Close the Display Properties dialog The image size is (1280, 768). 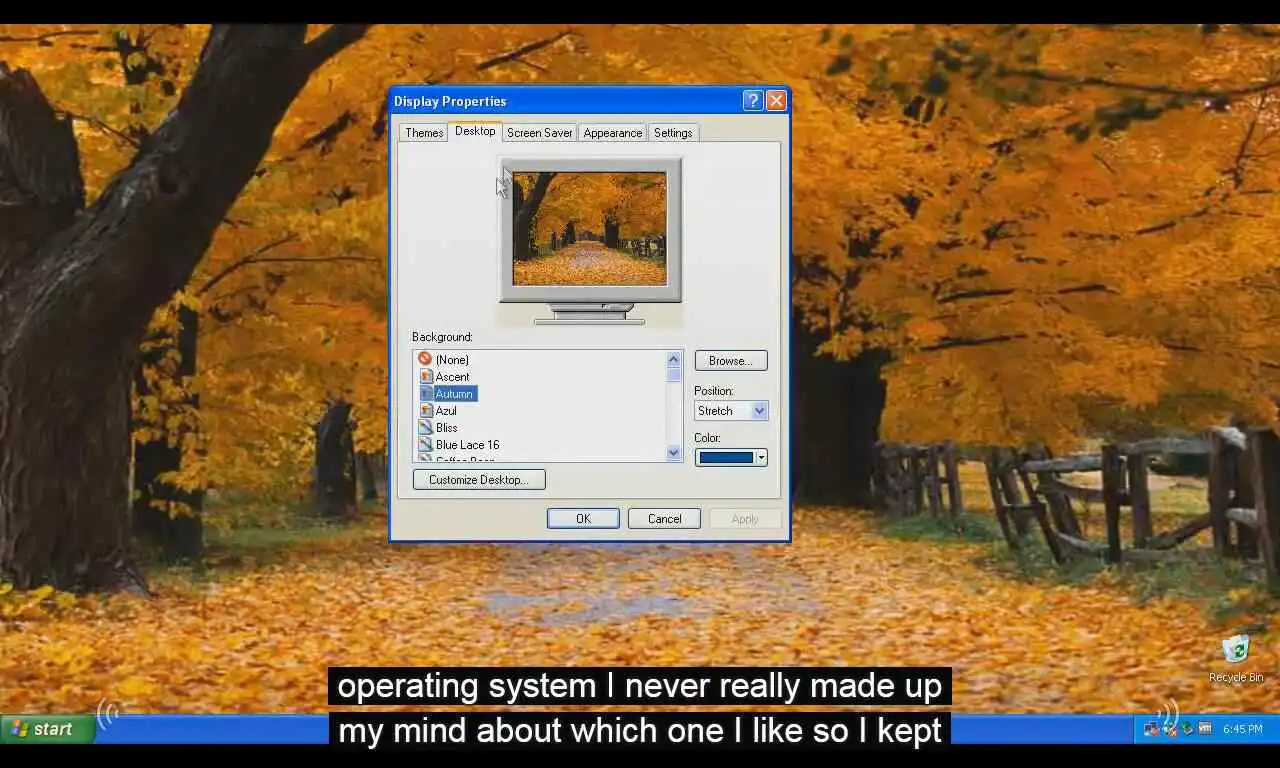(776, 101)
